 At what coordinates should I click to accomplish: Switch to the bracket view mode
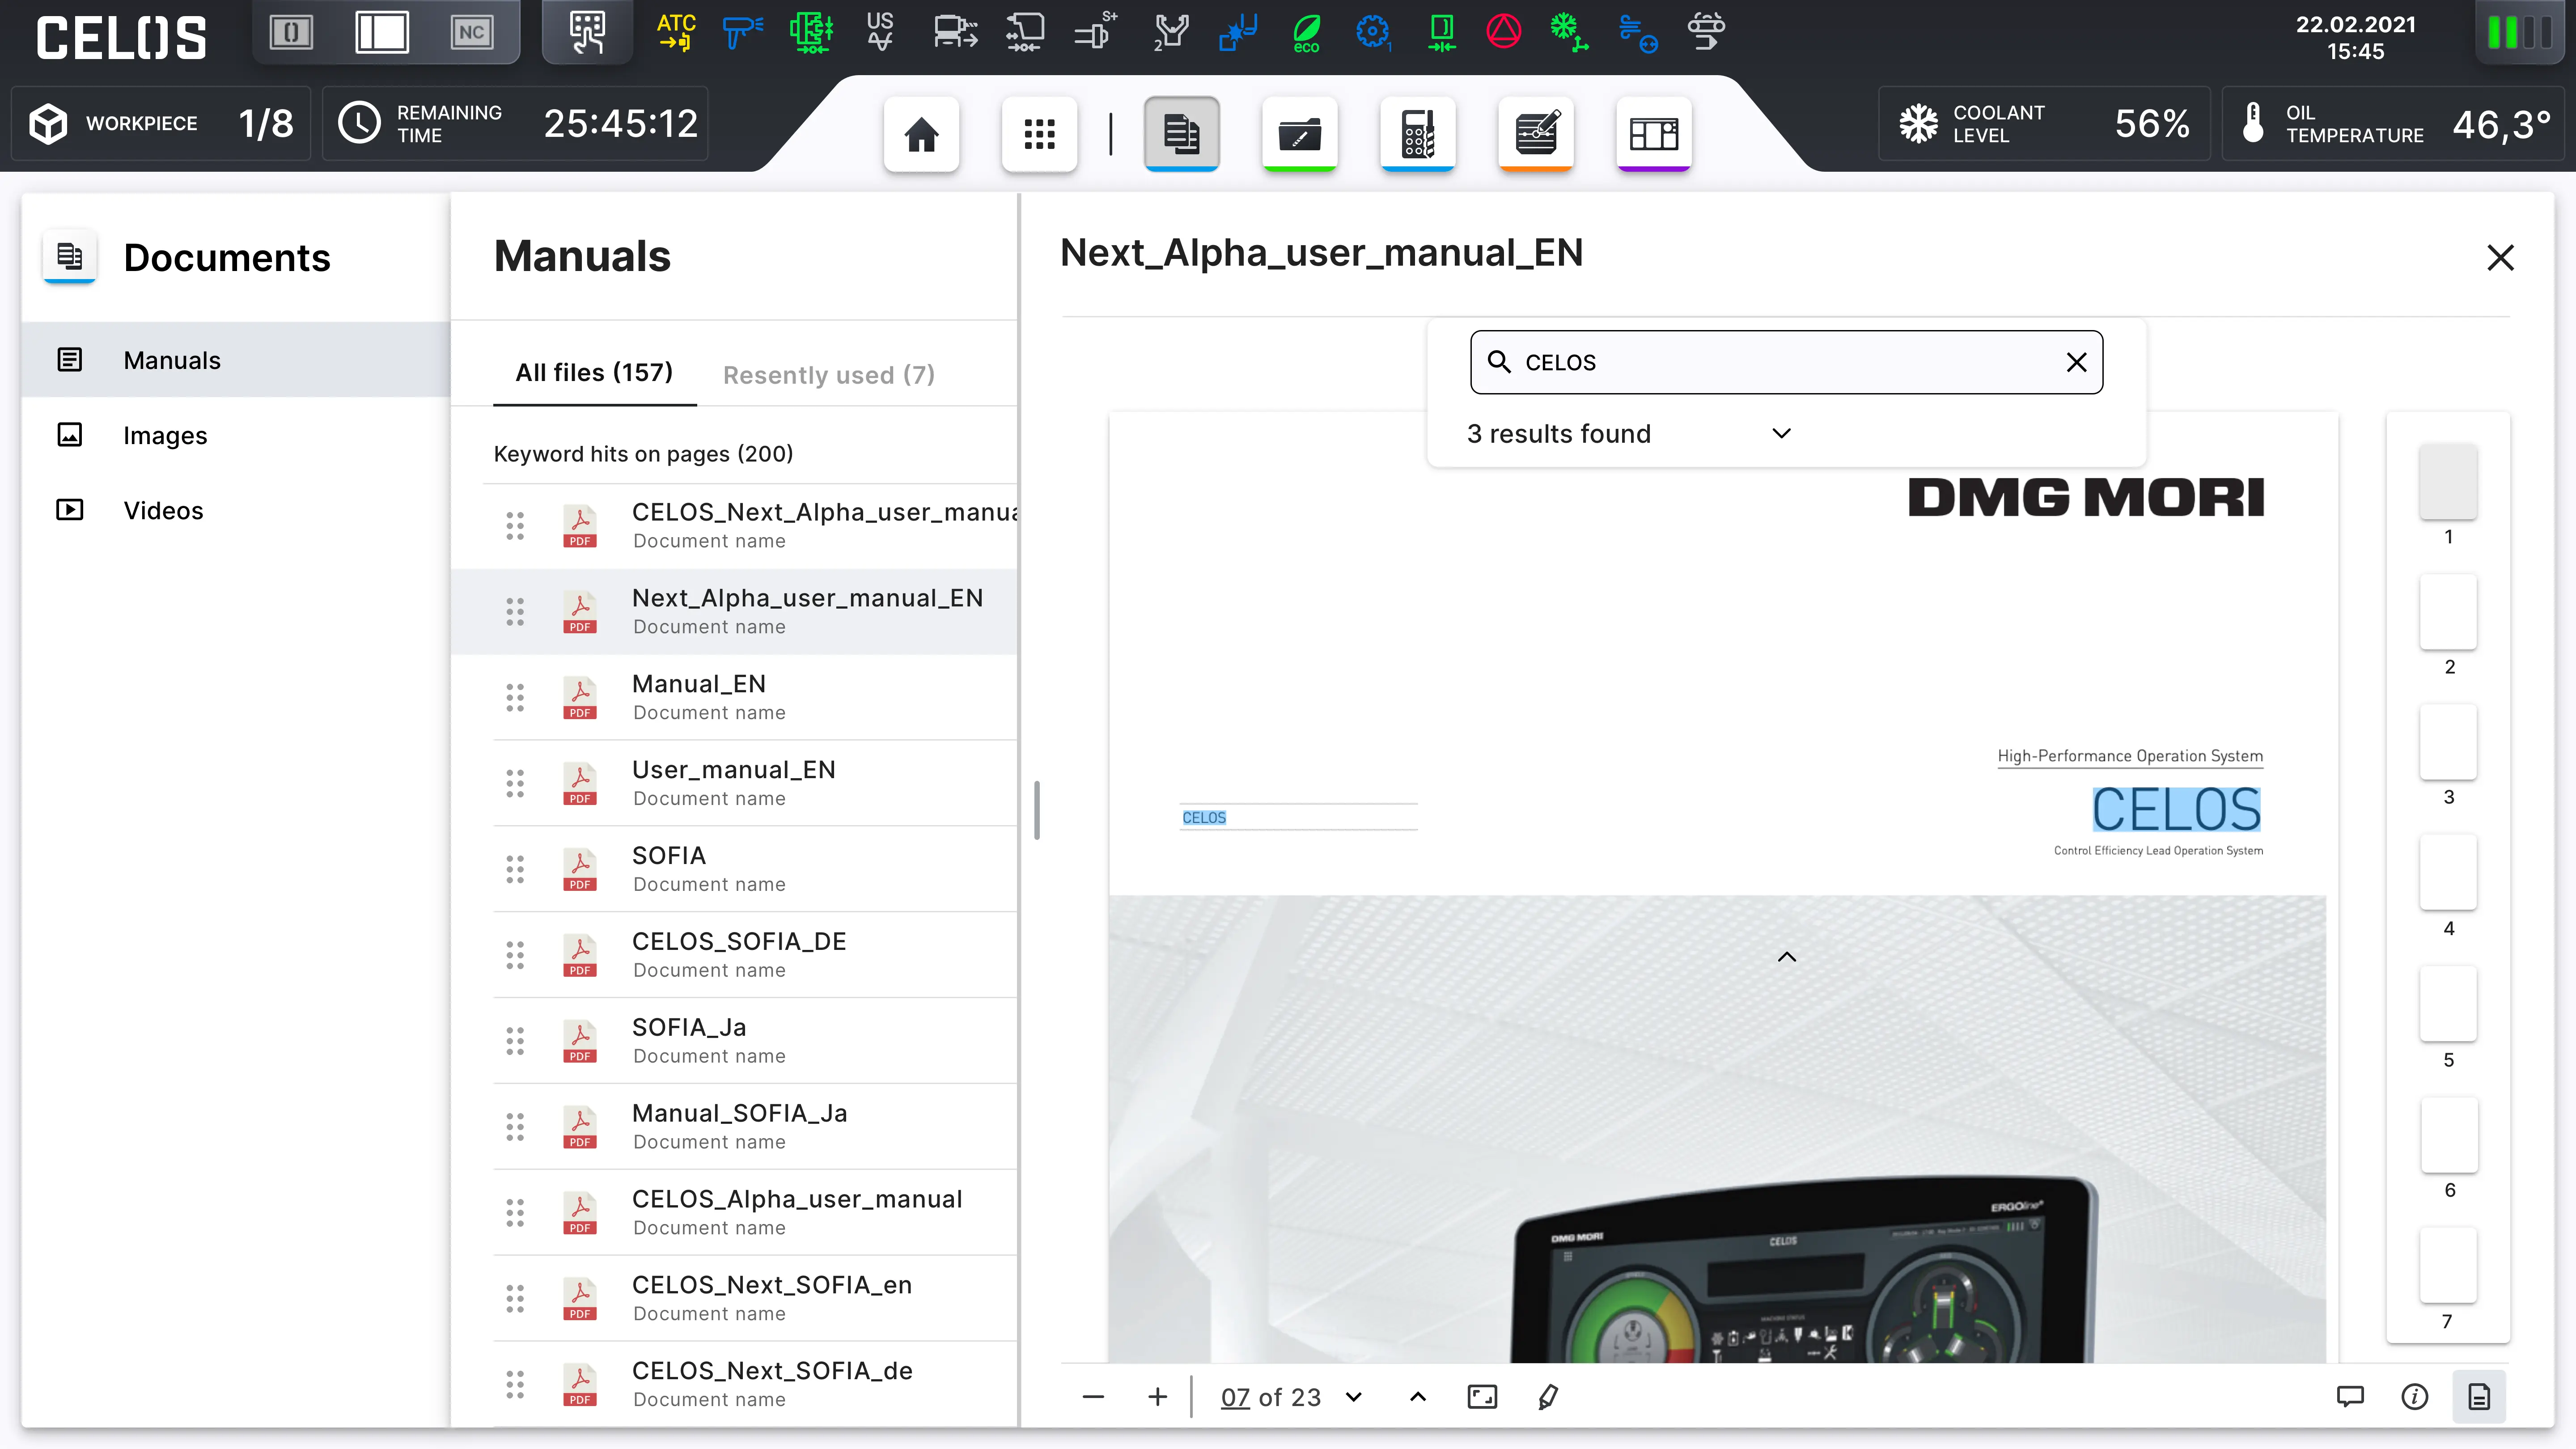coord(291,33)
